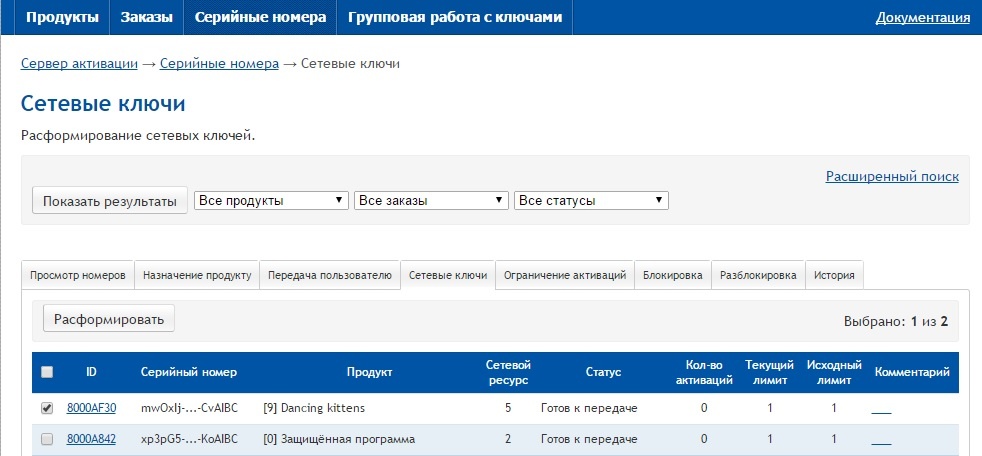Expand the Все продукты dropdown
982x456 pixels.
click(x=271, y=201)
